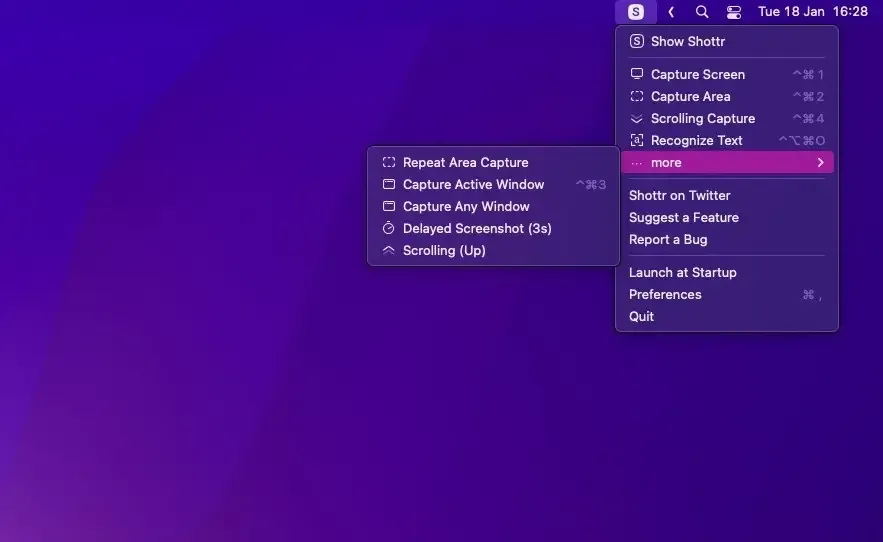The height and width of the screenshot is (542, 883).
Task: Open Spotlight search in the menu bar
Action: [x=702, y=12]
